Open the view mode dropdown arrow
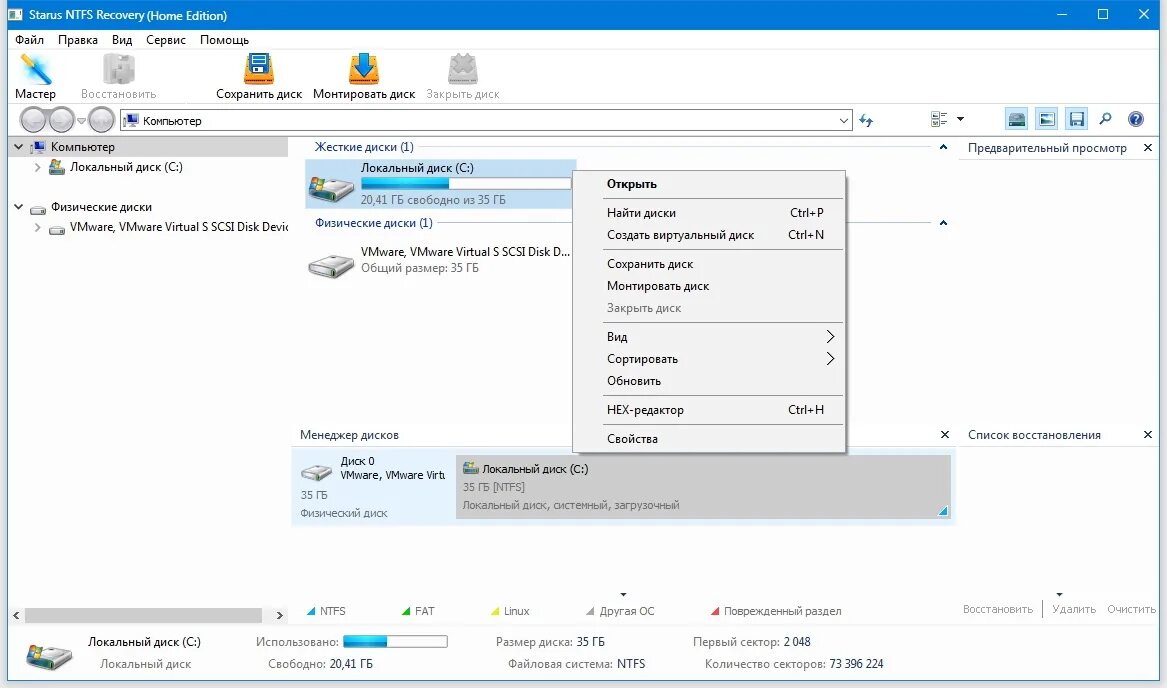The width and height of the screenshot is (1167, 688). tap(960, 119)
